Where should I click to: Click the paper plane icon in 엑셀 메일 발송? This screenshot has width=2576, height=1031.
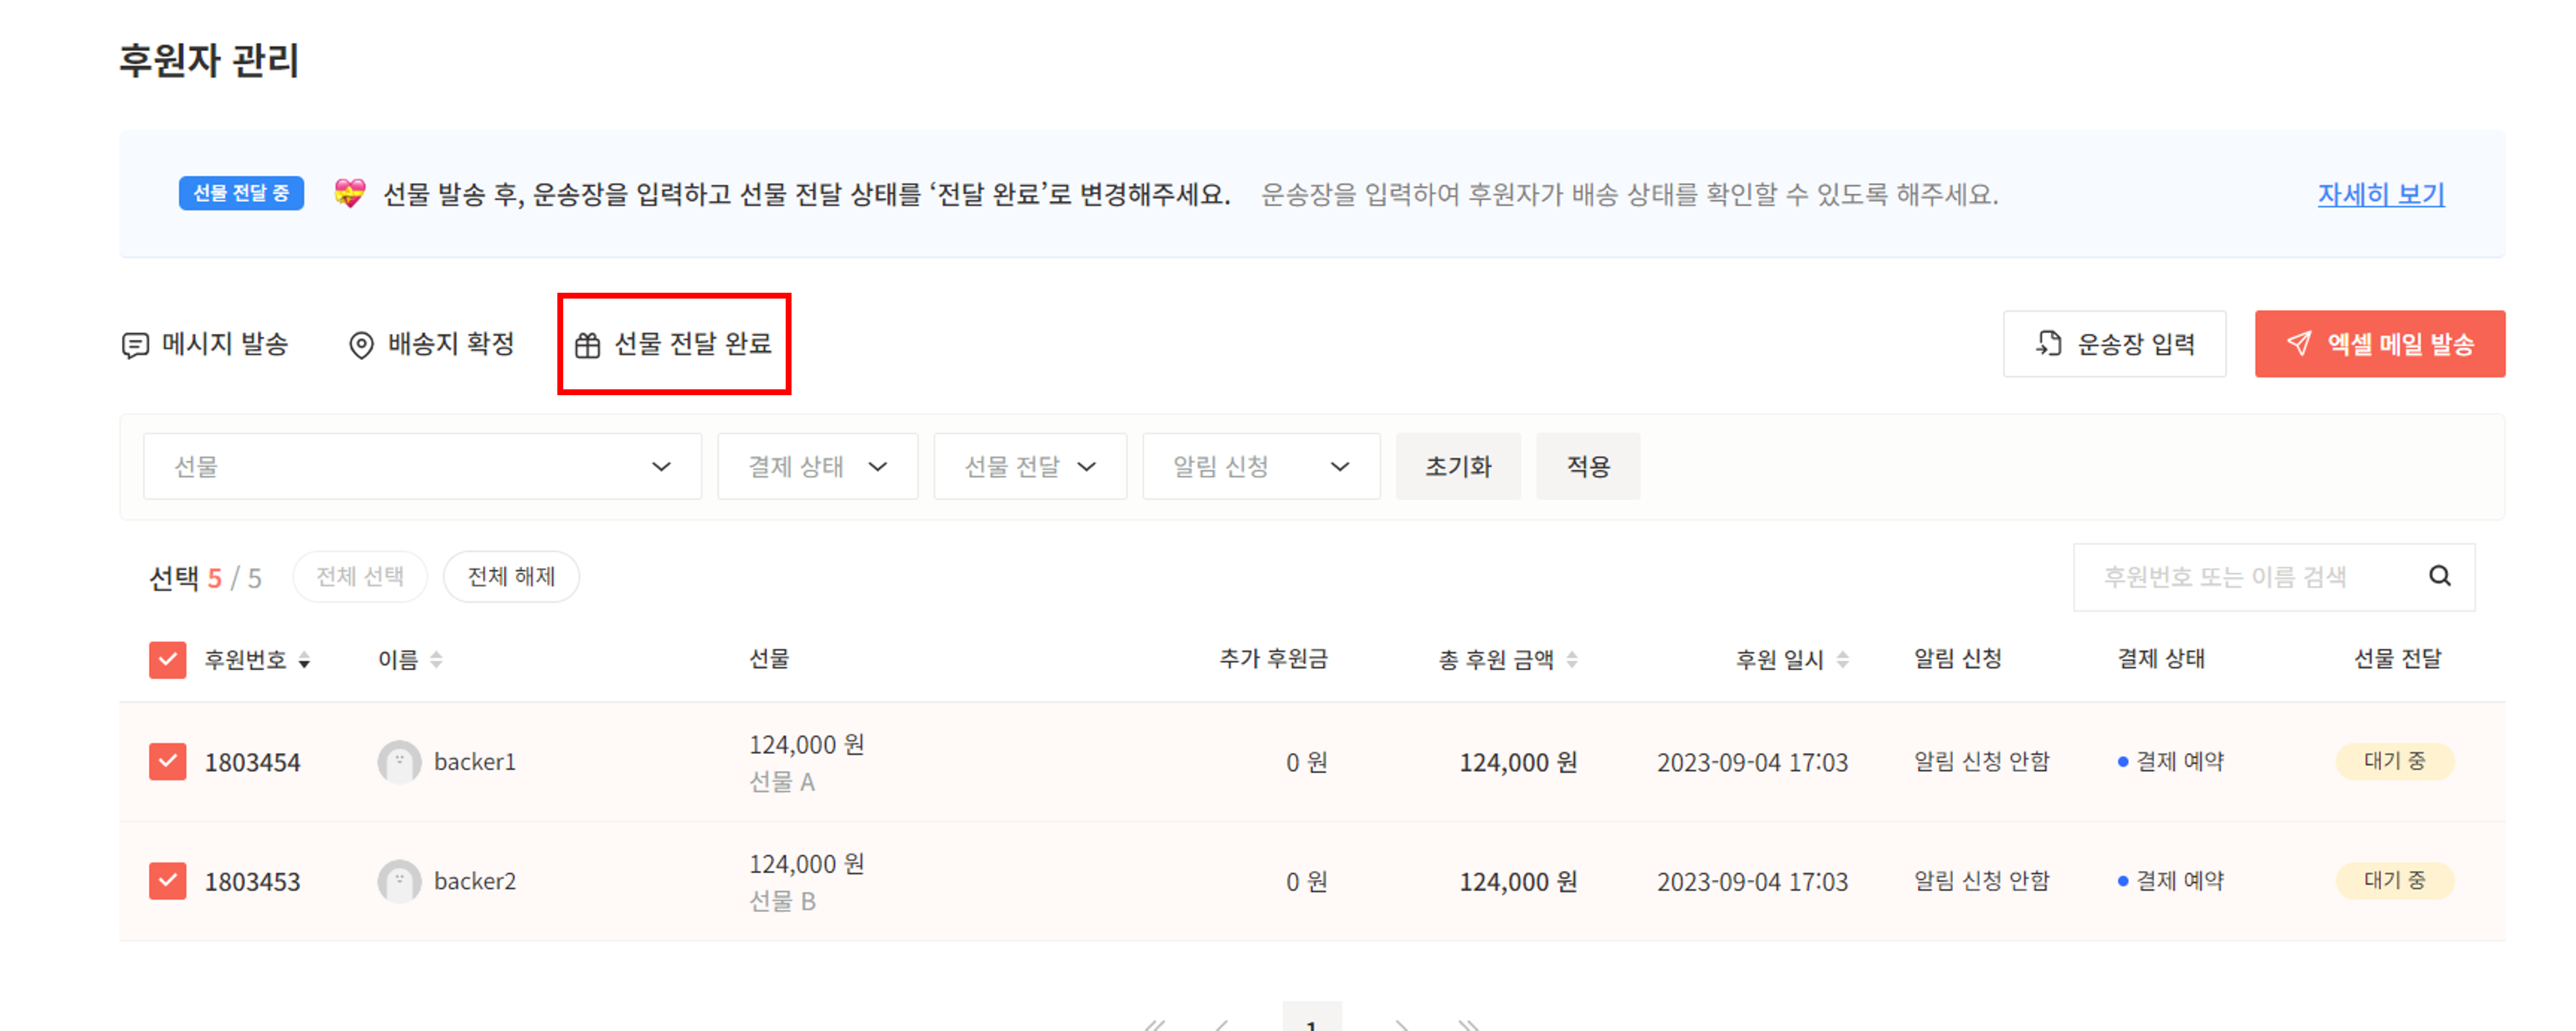click(x=2299, y=344)
